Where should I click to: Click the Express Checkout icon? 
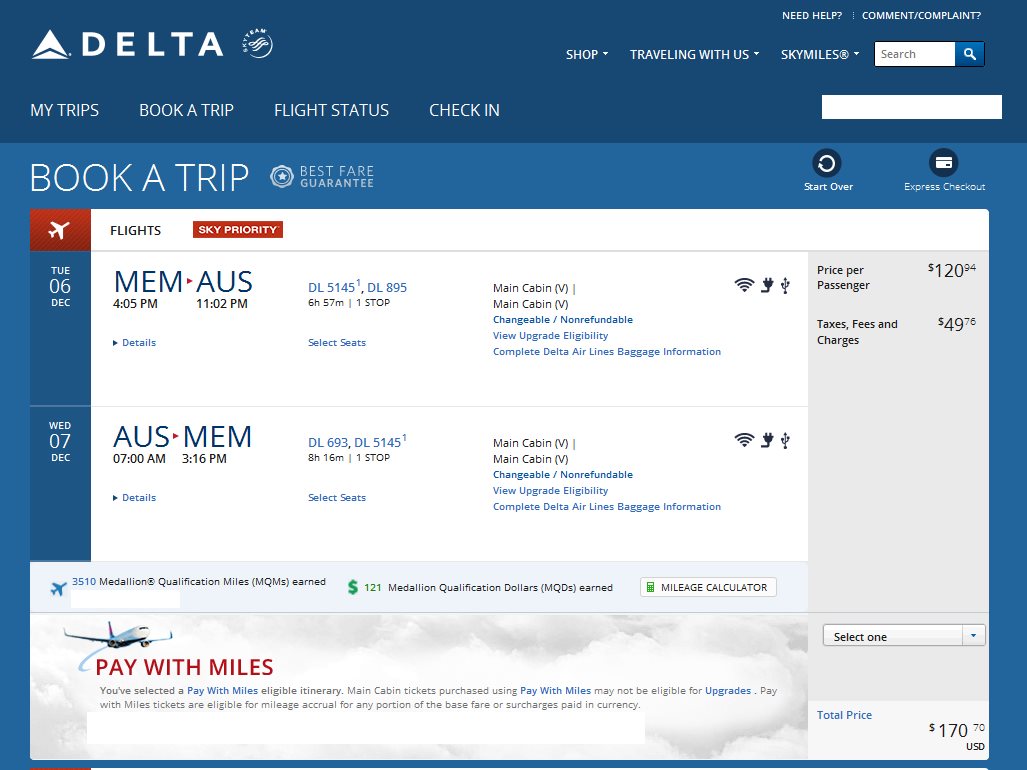tap(944, 163)
